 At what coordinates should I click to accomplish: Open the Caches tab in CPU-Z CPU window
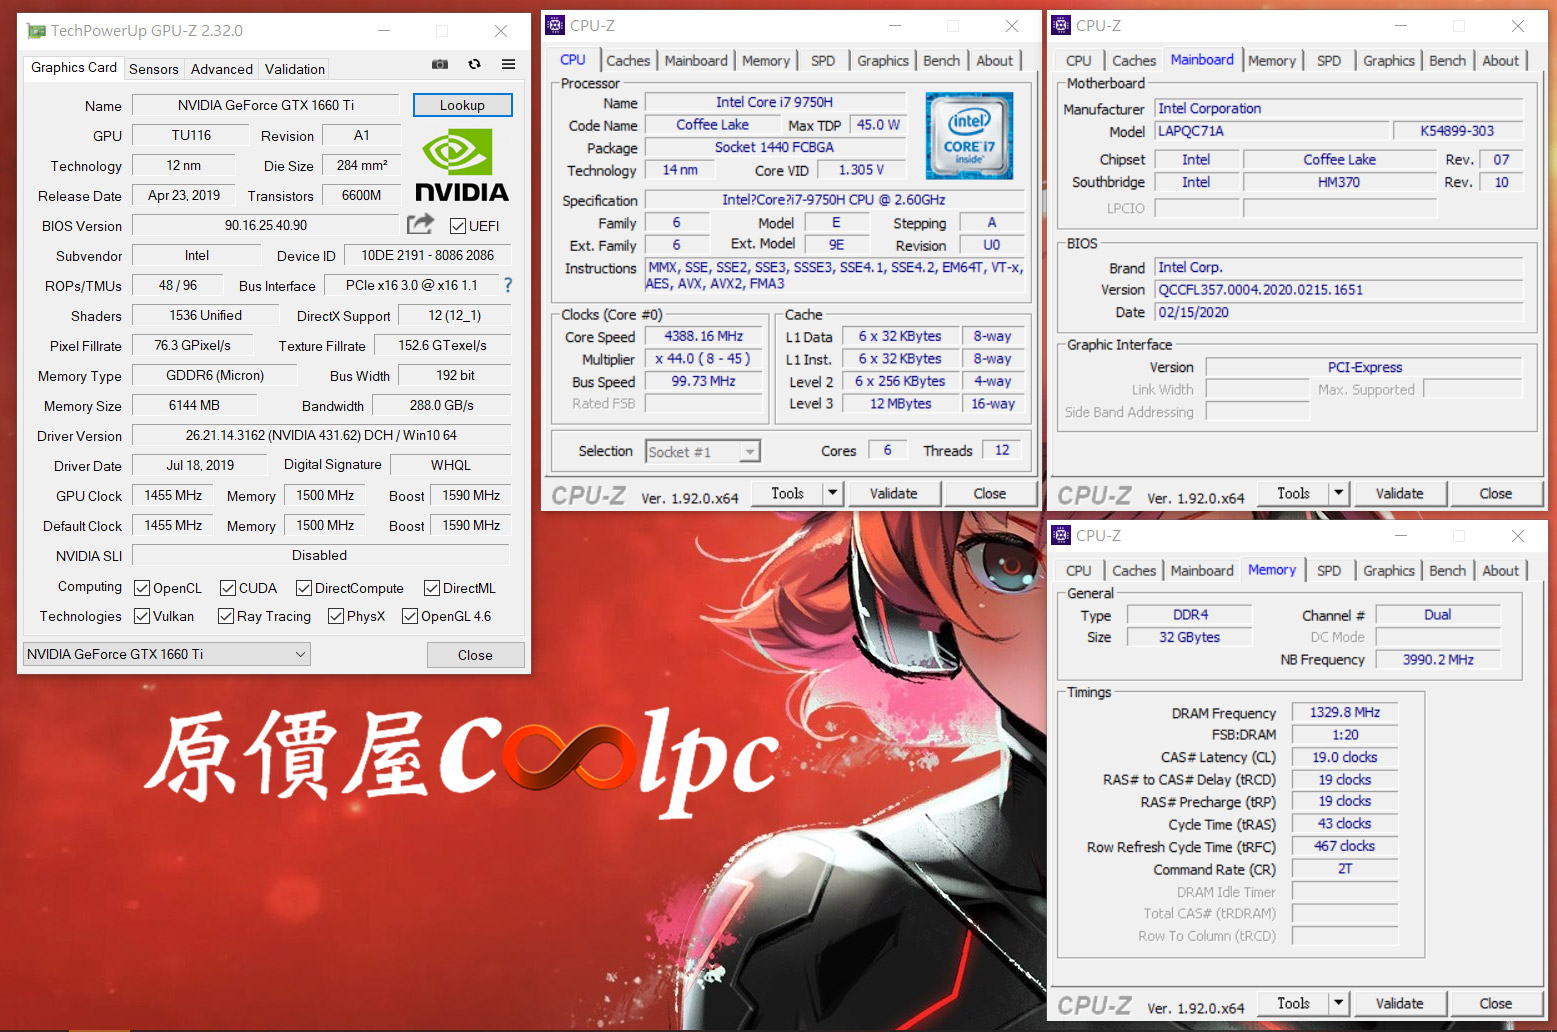628,61
